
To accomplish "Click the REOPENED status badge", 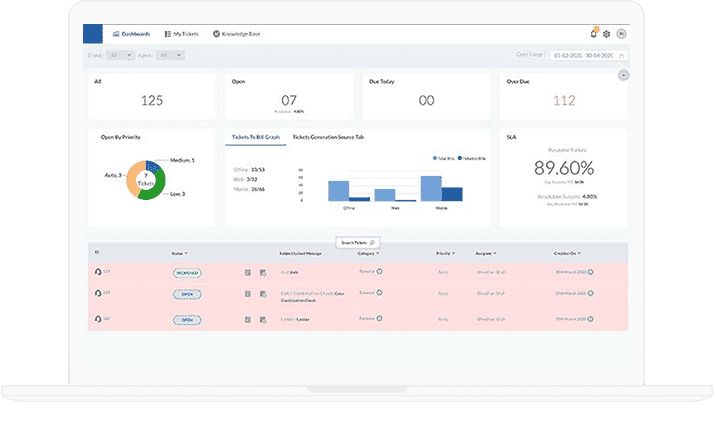I will coord(187,272).
